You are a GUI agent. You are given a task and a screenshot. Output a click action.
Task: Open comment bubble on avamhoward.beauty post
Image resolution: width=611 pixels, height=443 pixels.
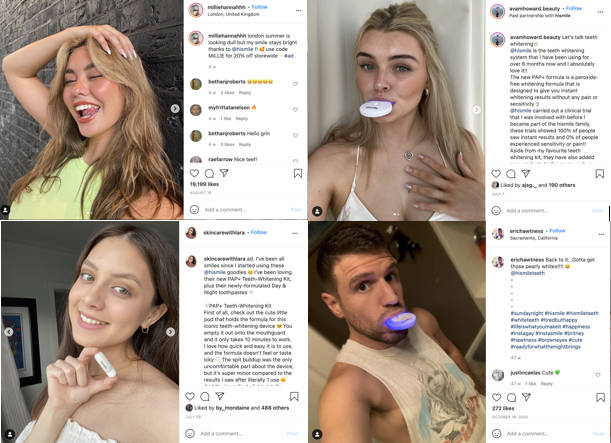coord(511,174)
